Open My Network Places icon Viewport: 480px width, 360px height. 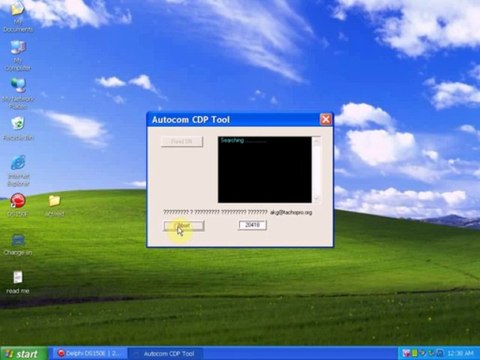point(18,93)
